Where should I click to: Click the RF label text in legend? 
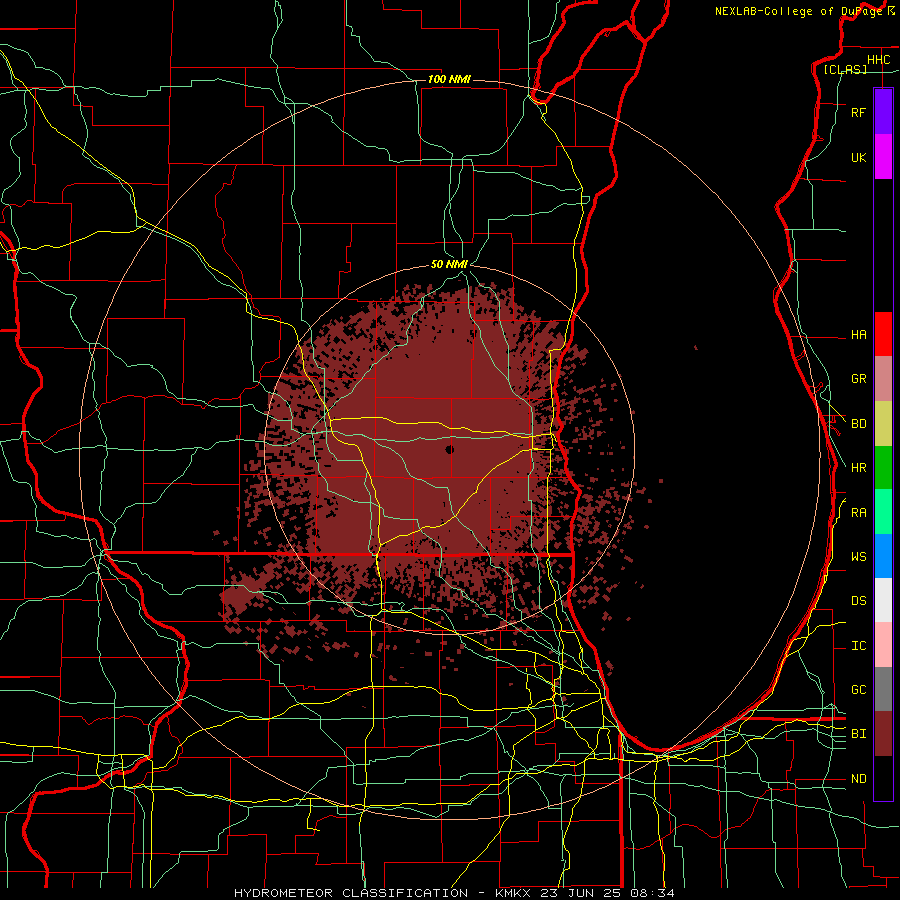[x=858, y=112]
